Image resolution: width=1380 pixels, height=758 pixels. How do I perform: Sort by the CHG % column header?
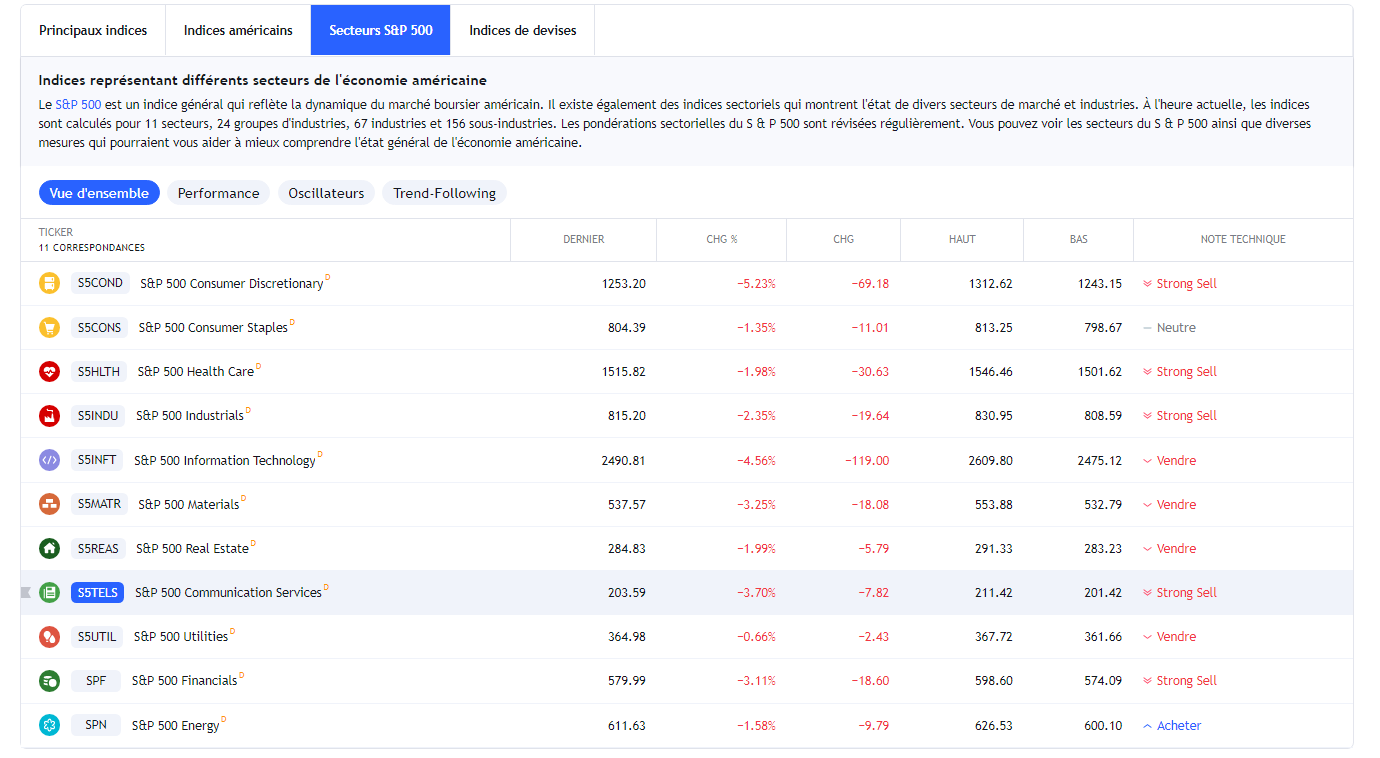click(x=722, y=240)
